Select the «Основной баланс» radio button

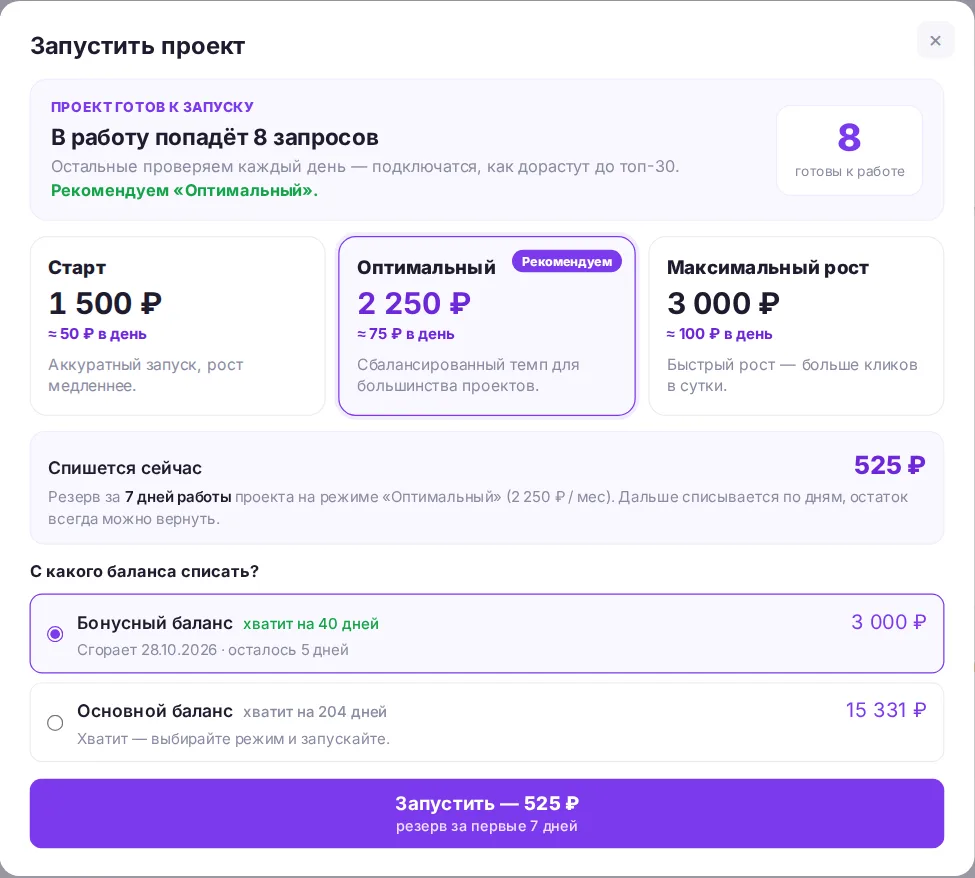click(x=55, y=723)
